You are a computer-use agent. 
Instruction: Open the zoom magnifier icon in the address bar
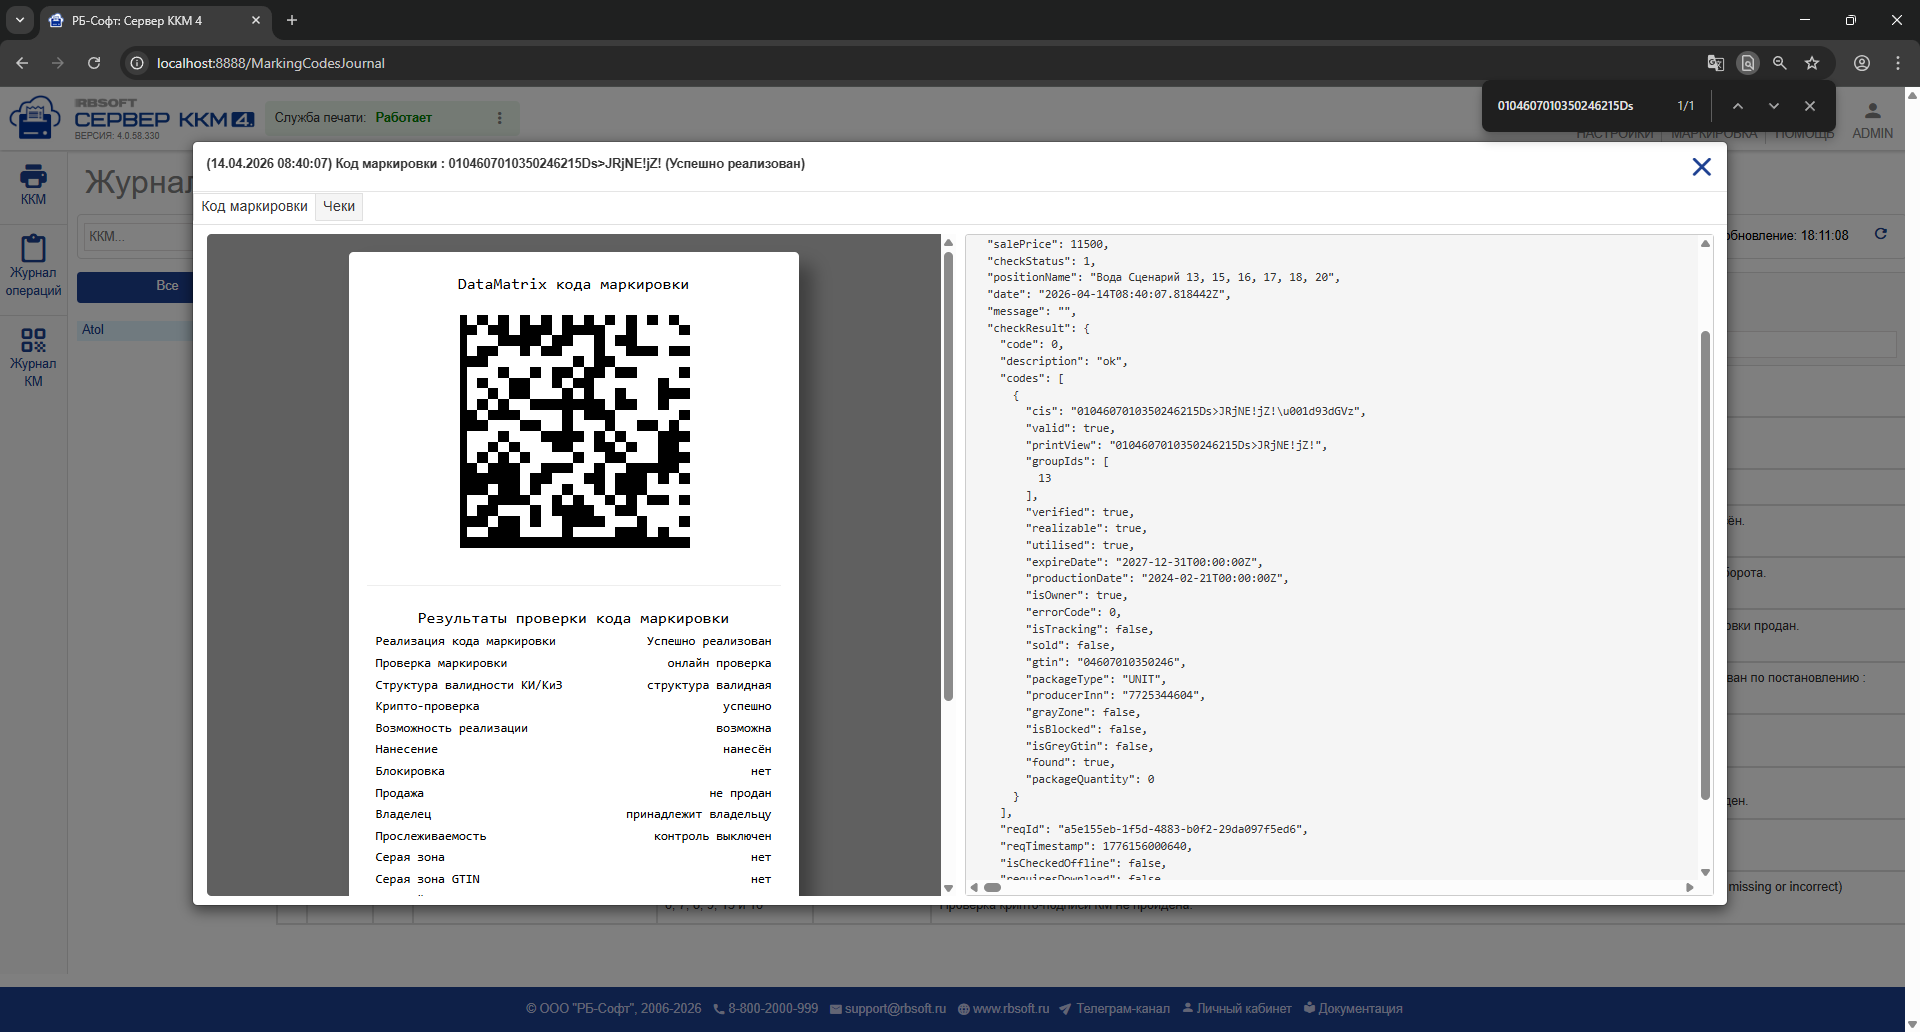coord(1780,63)
